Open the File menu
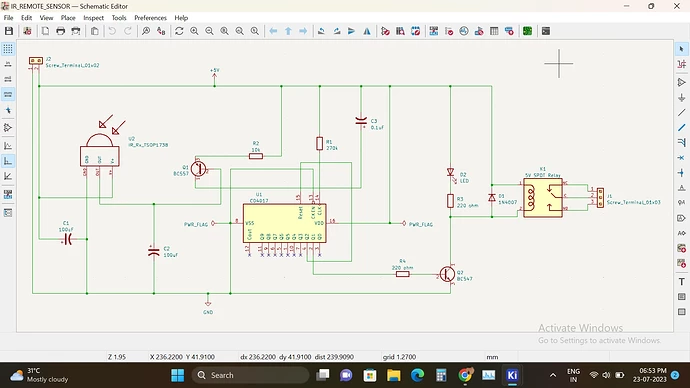Viewport: 690px width, 388px height. pyautogui.click(x=8, y=18)
